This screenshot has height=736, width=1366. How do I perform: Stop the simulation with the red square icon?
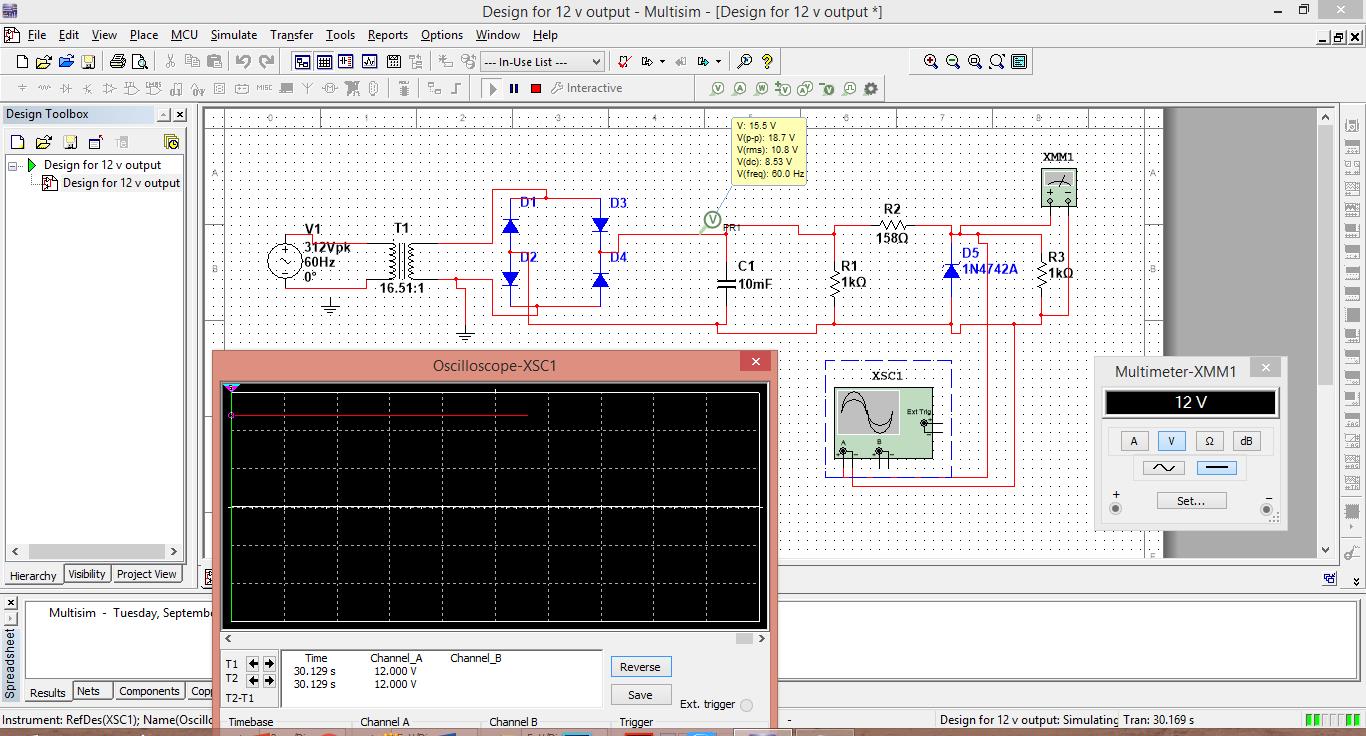pos(535,88)
